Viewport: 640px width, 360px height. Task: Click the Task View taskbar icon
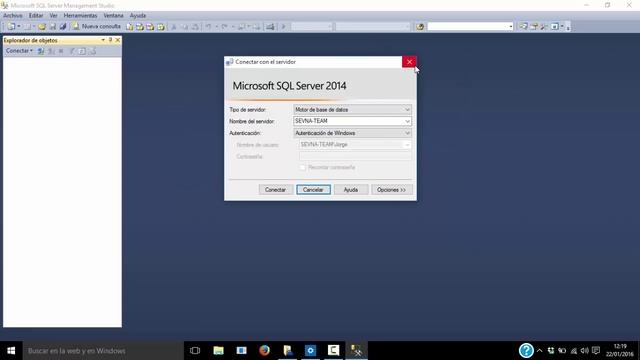pyautogui.click(x=195, y=351)
